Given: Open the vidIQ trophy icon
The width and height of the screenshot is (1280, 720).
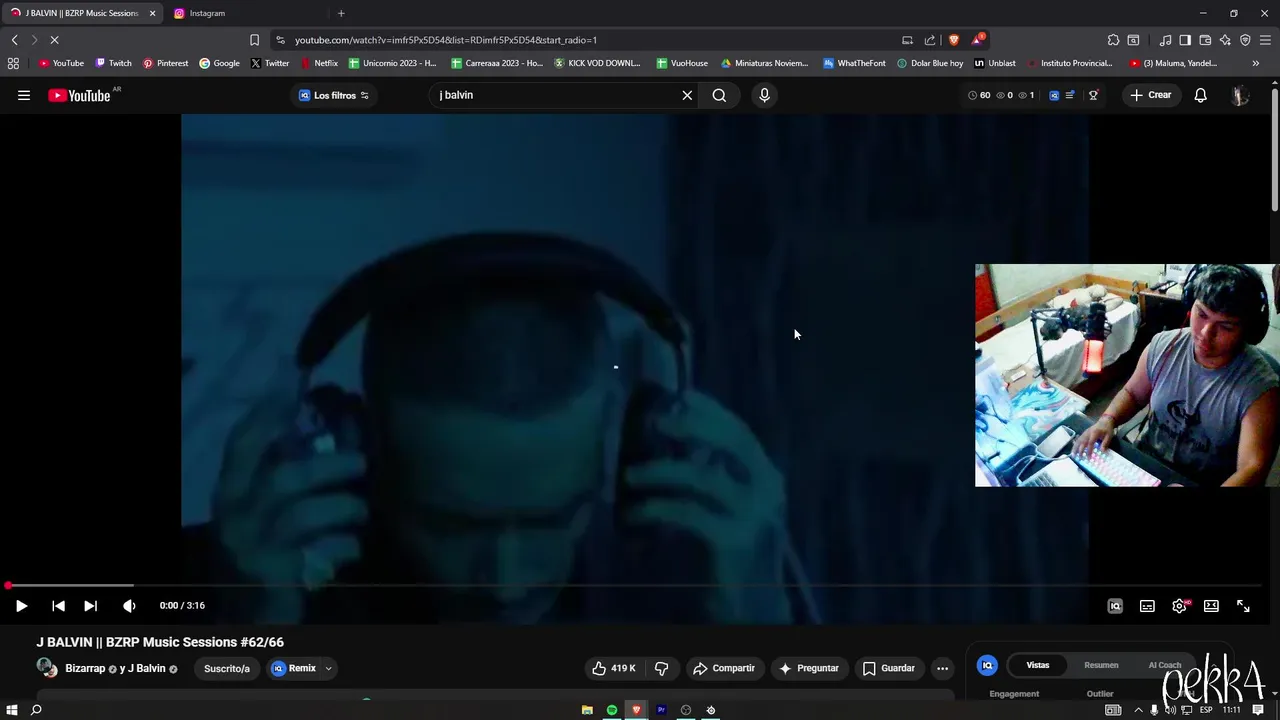Looking at the screenshot, I should click(x=1093, y=95).
